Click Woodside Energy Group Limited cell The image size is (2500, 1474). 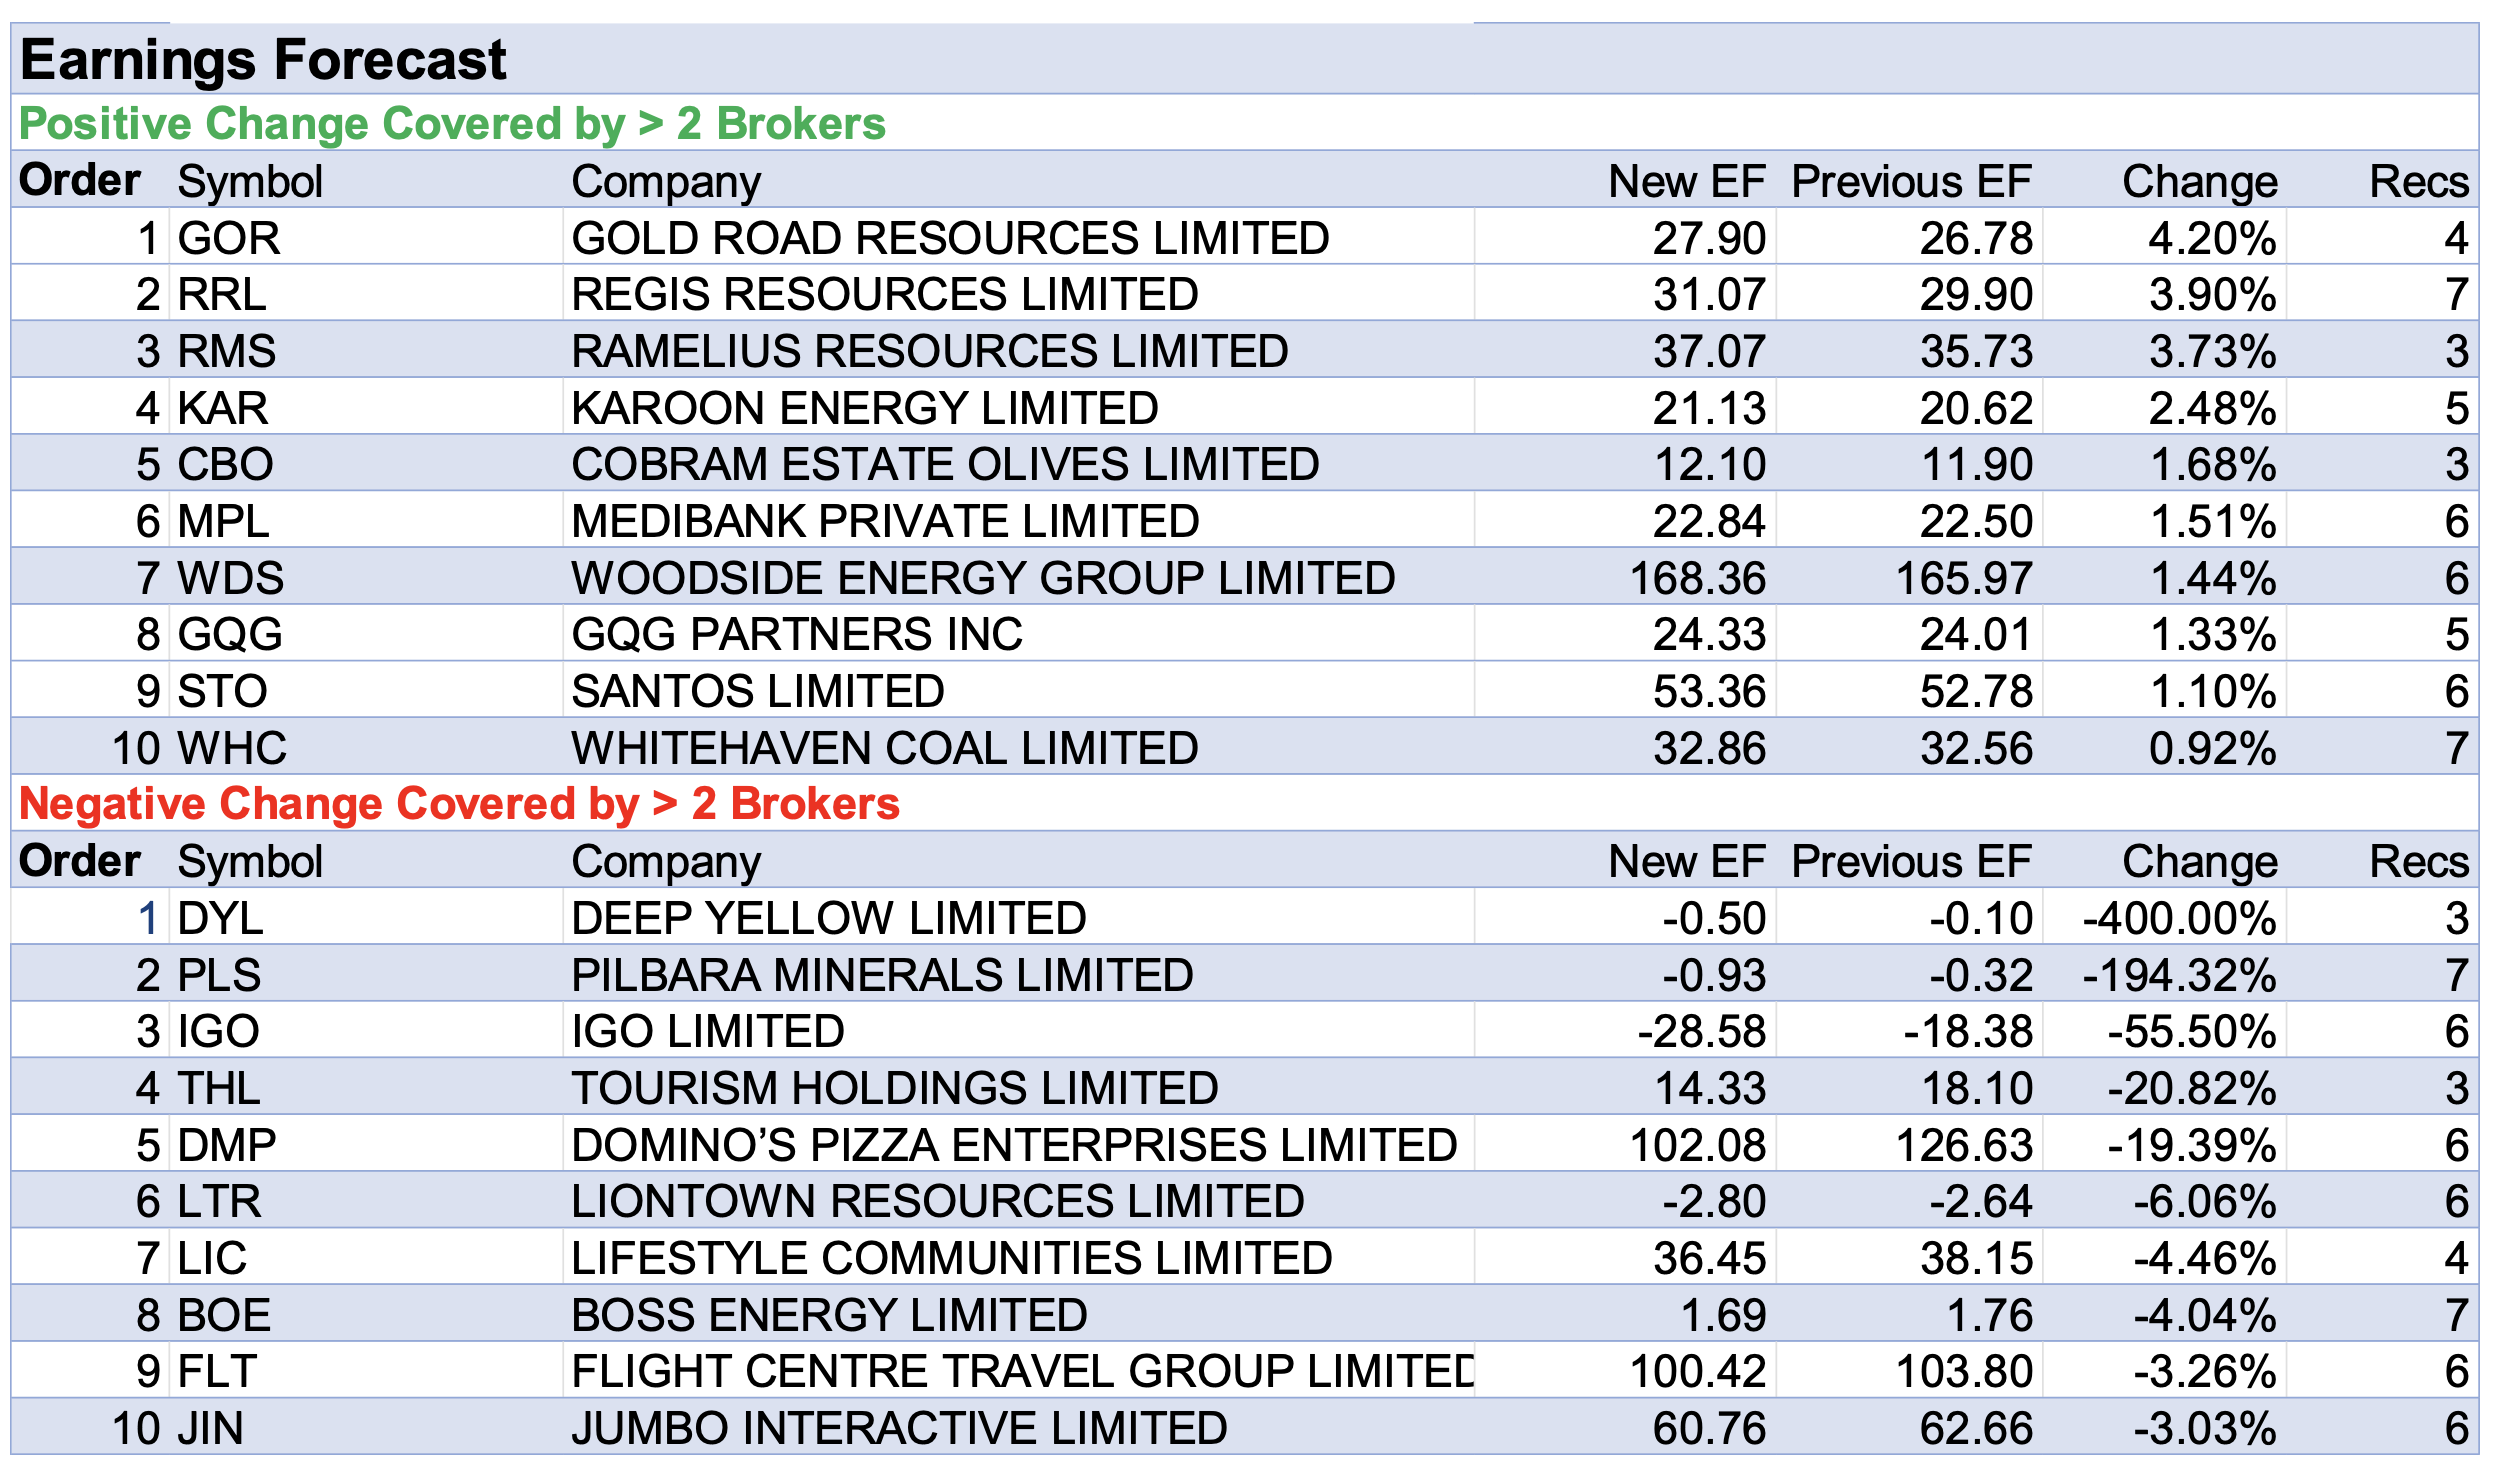tap(982, 578)
